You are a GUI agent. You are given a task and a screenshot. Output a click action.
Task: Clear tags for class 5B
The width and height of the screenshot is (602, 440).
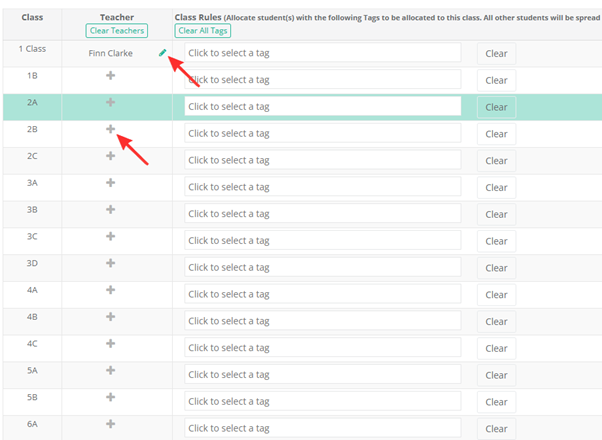click(x=496, y=402)
